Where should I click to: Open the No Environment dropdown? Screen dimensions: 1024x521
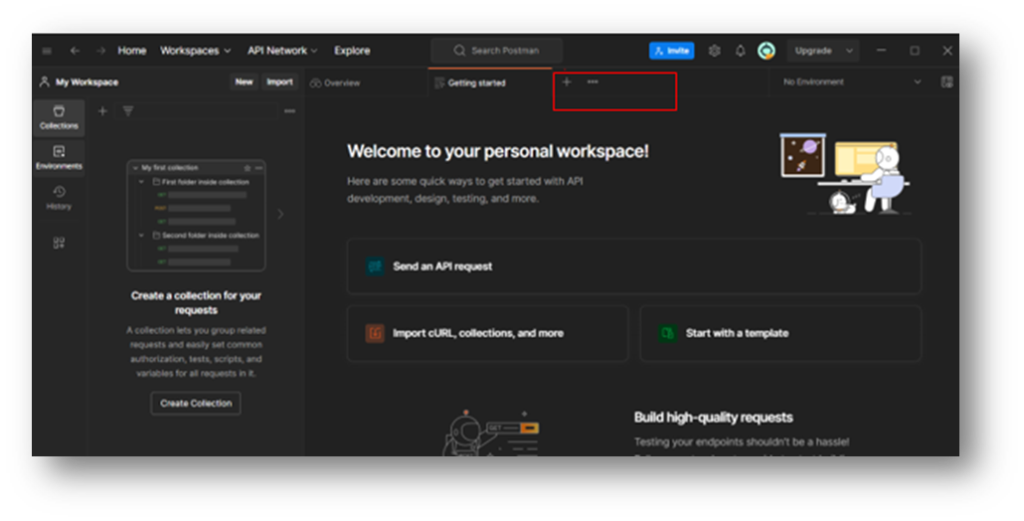(852, 82)
